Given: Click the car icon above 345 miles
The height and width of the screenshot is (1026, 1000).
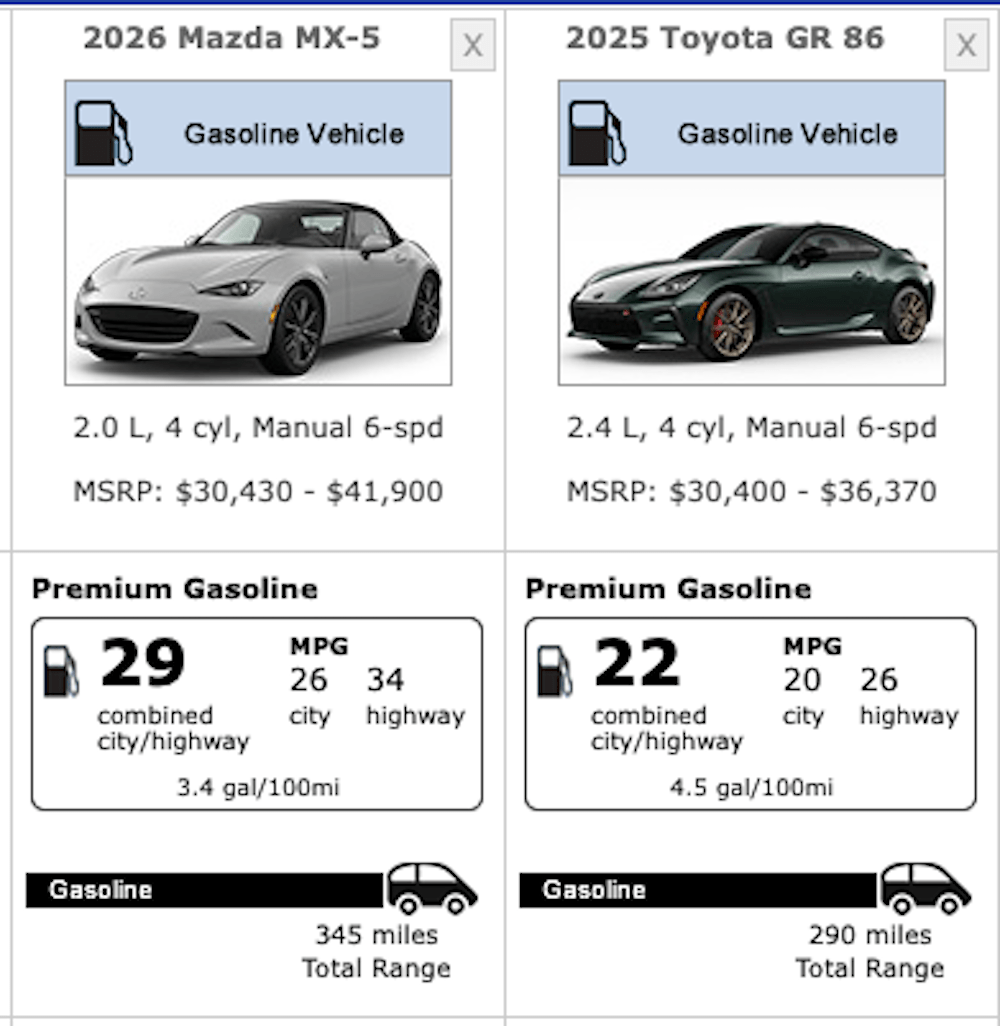Looking at the screenshot, I should coord(432,888).
